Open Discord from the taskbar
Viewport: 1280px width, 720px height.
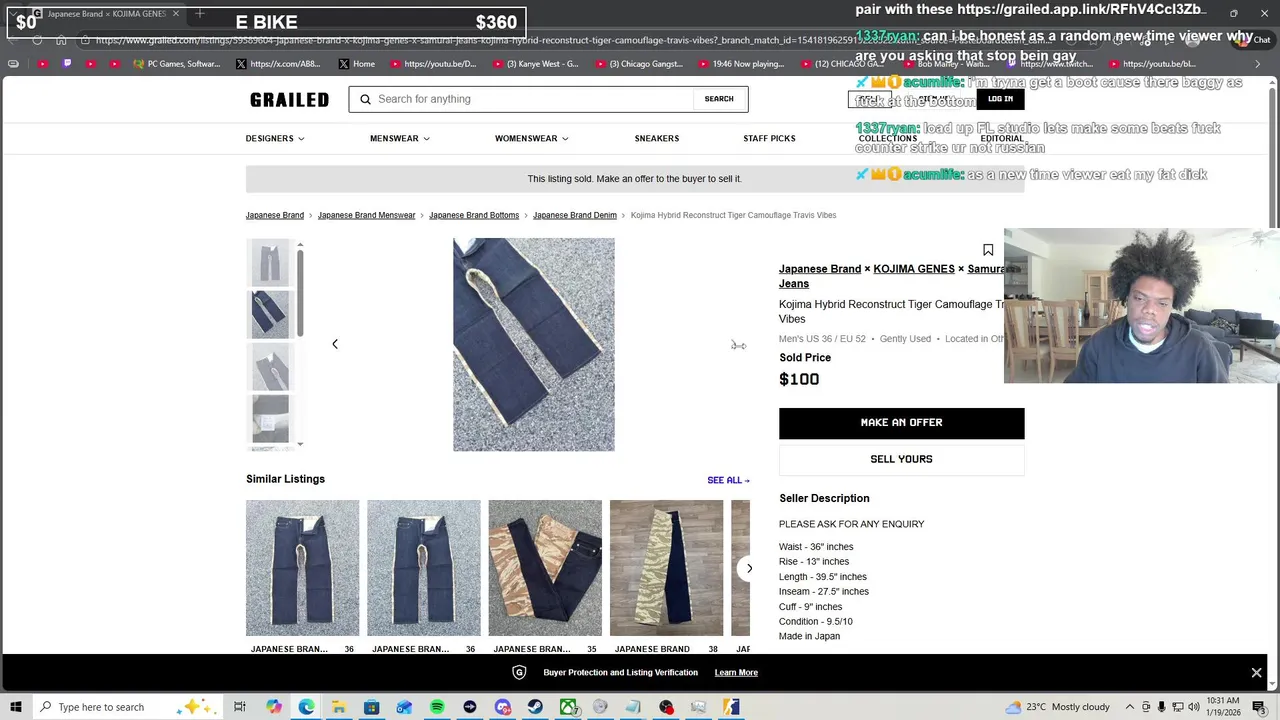502,707
